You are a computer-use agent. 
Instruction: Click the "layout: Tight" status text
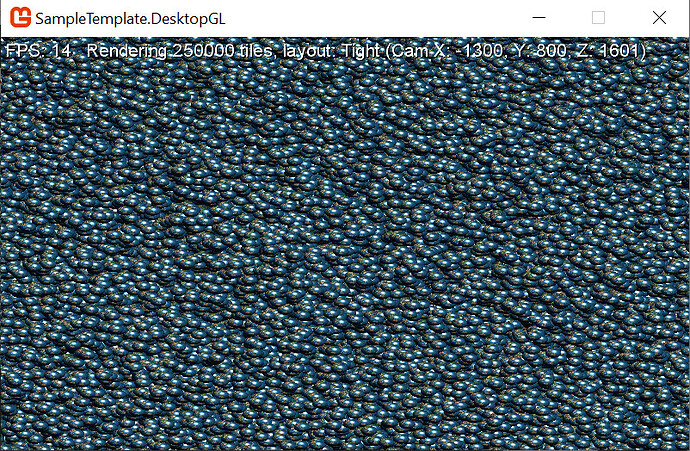(331, 51)
